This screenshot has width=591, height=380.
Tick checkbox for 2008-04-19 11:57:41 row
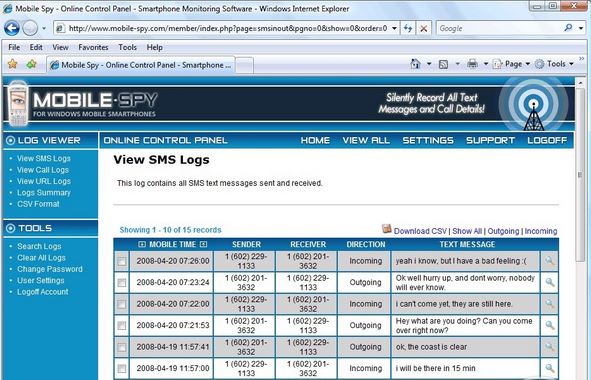click(x=122, y=347)
